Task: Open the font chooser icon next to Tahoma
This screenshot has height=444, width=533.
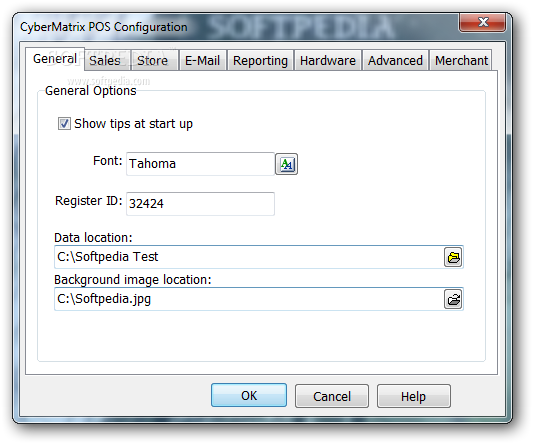Action: 286,164
